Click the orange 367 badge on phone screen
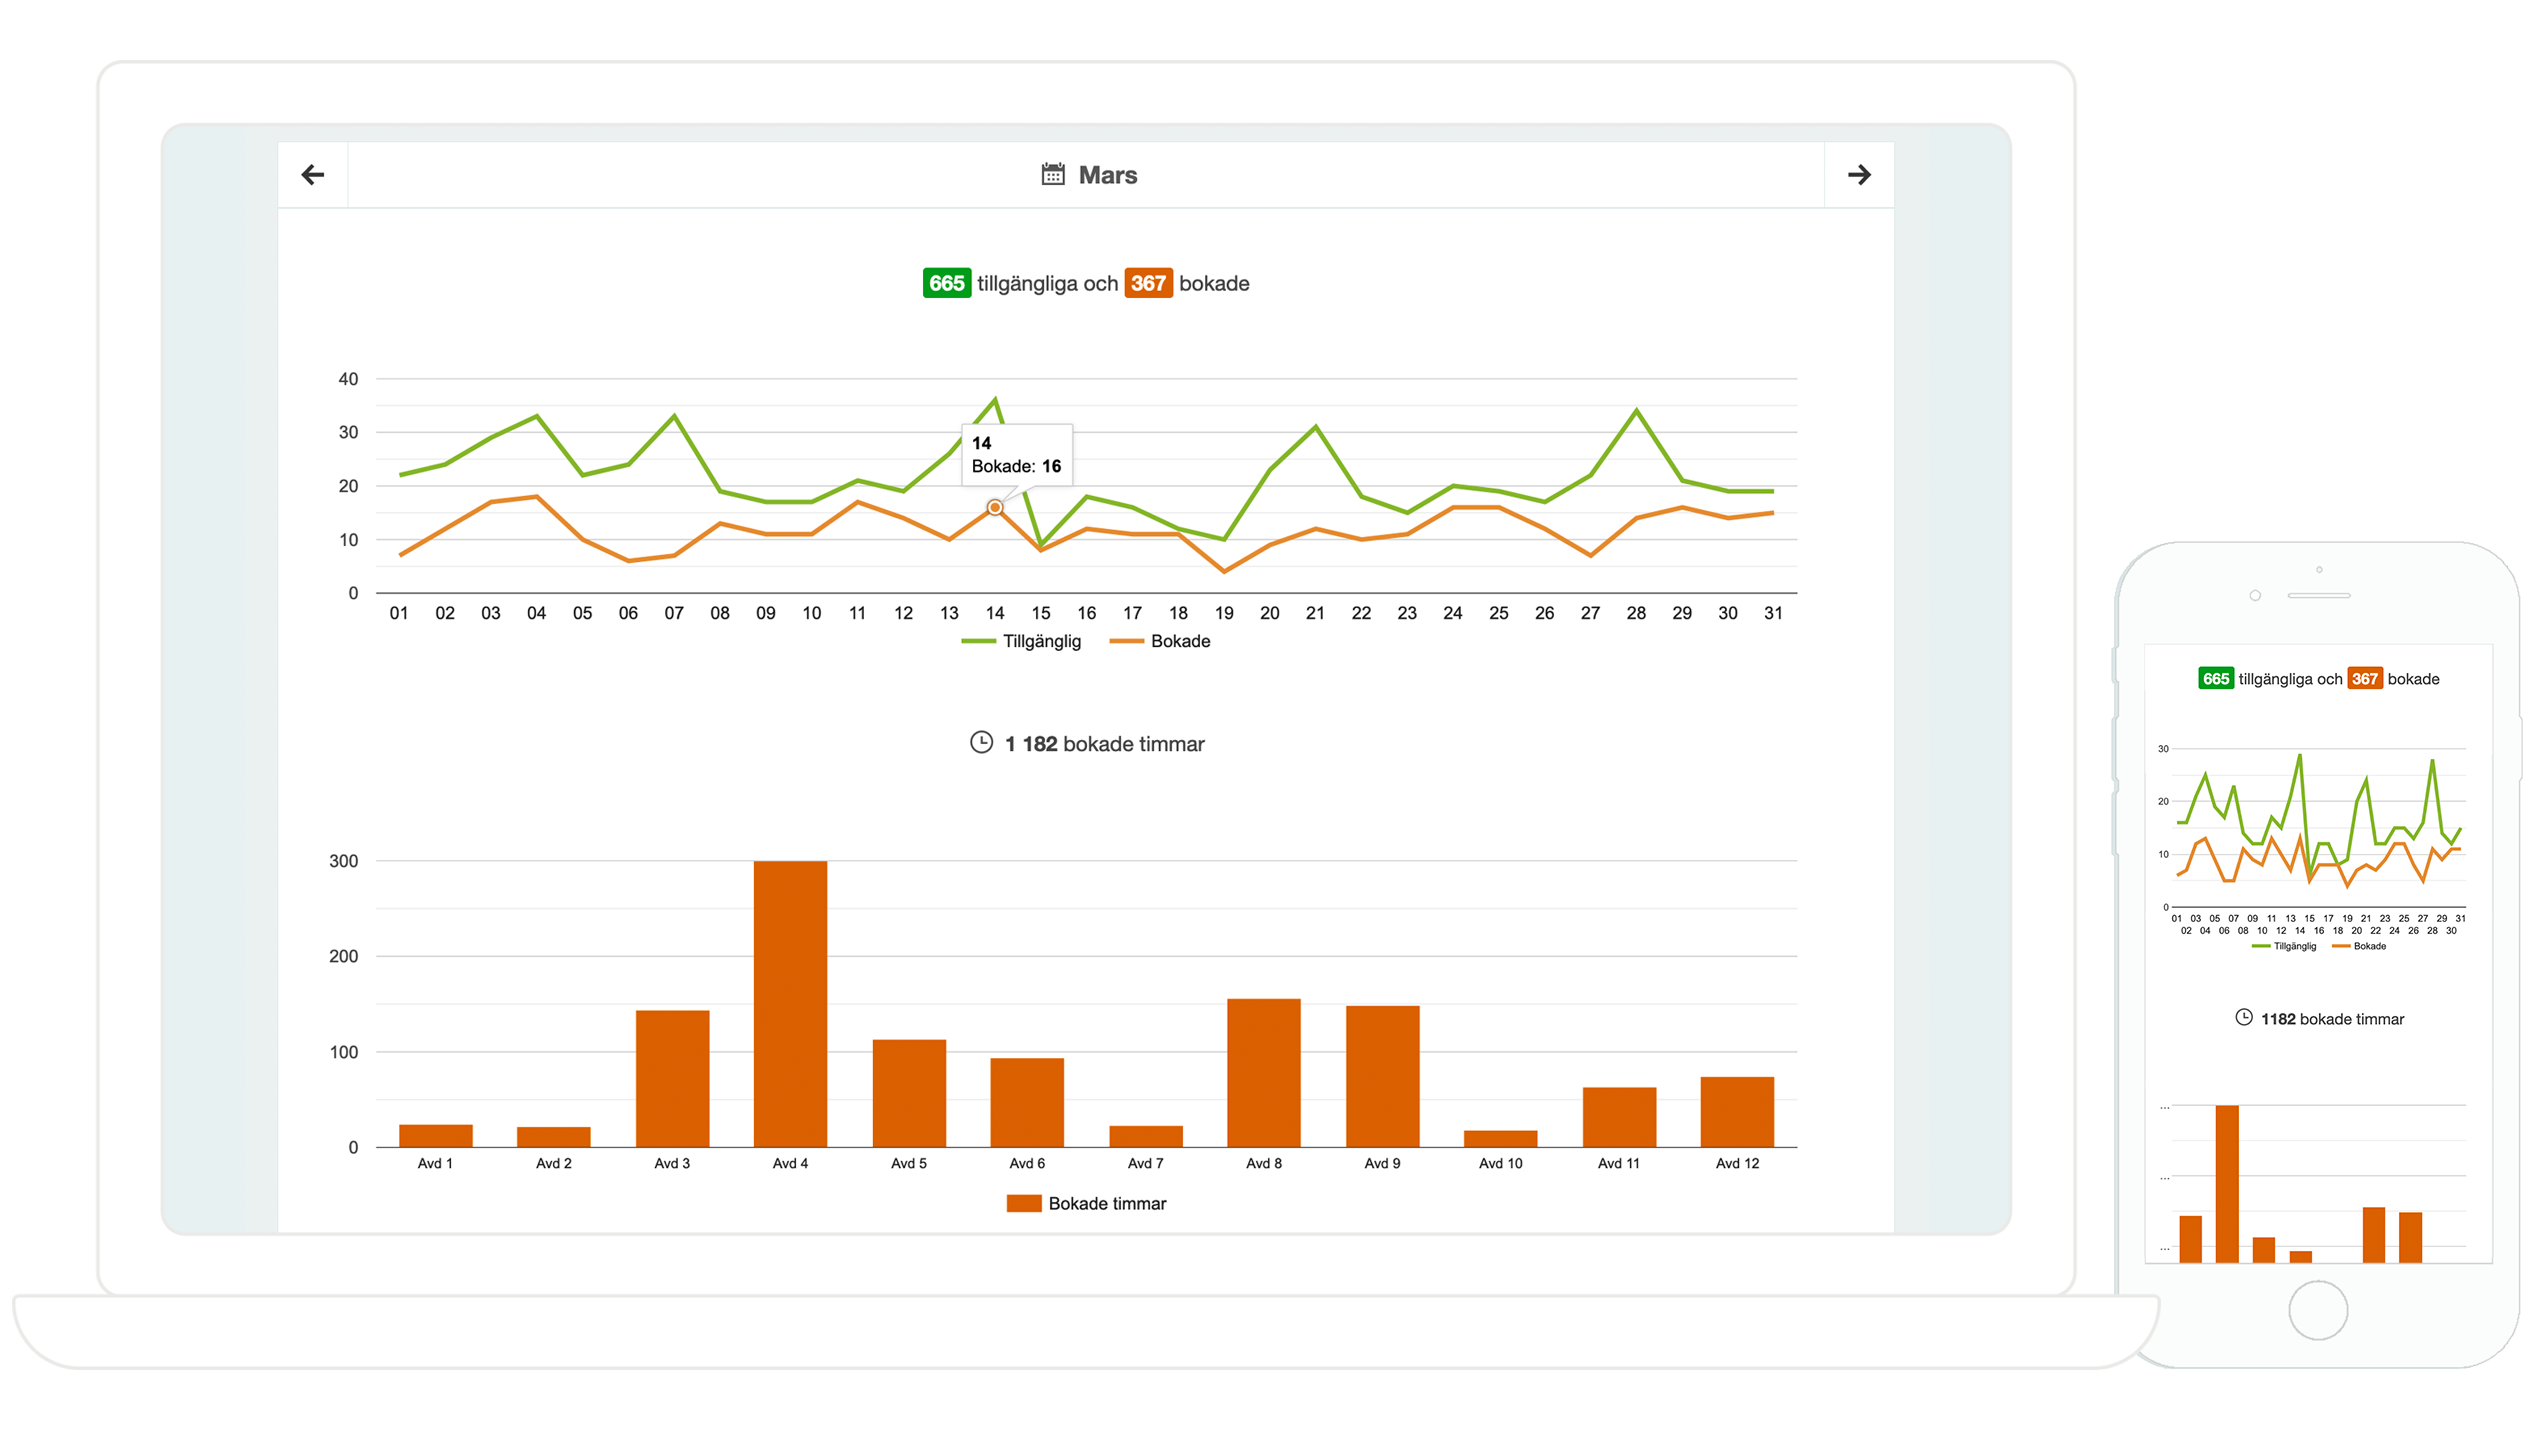The width and height of the screenshot is (2540, 1430). (x=2365, y=678)
